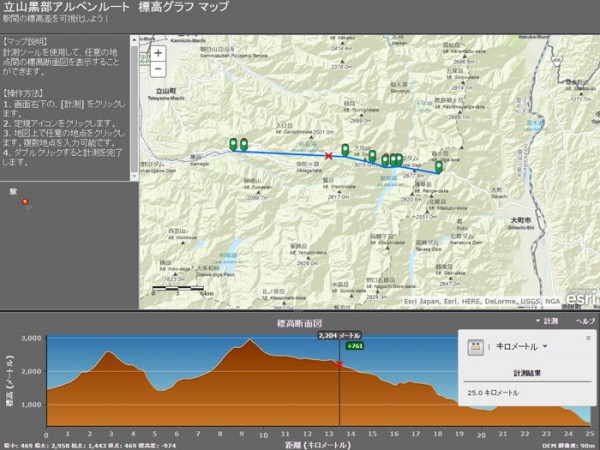600x450 pixels.
Task: Click the 2,204 メートル elevation tooltip
Action: 339,336
